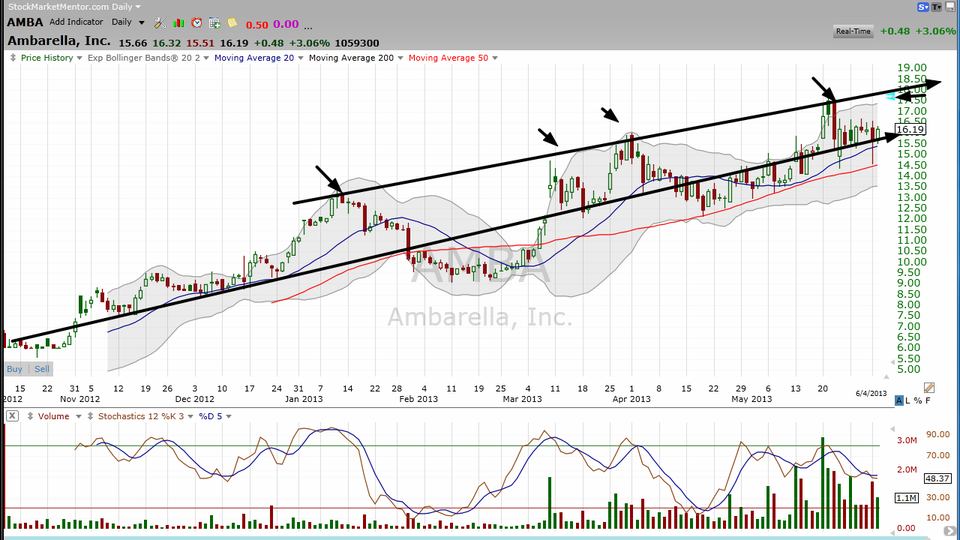Click Ambarella, Inc. company name
This screenshot has height=540, width=960.
tap(59, 41)
